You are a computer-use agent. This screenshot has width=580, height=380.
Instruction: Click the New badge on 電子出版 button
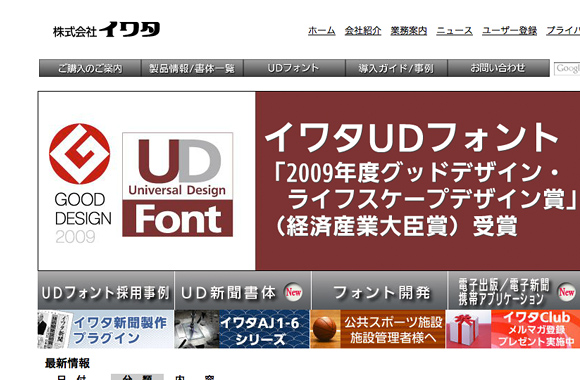(567, 292)
